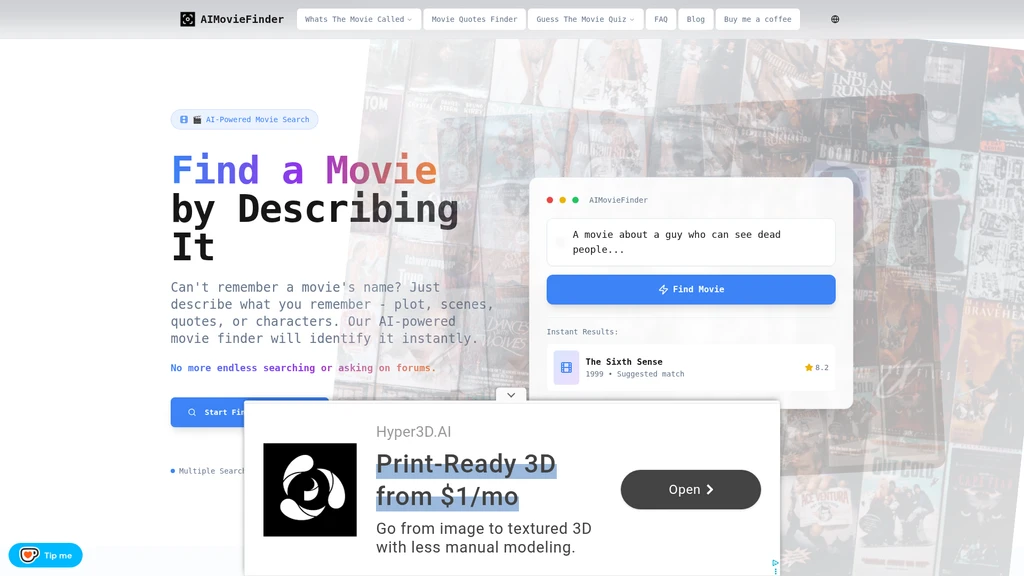Click the movie description input box

[x=691, y=242]
